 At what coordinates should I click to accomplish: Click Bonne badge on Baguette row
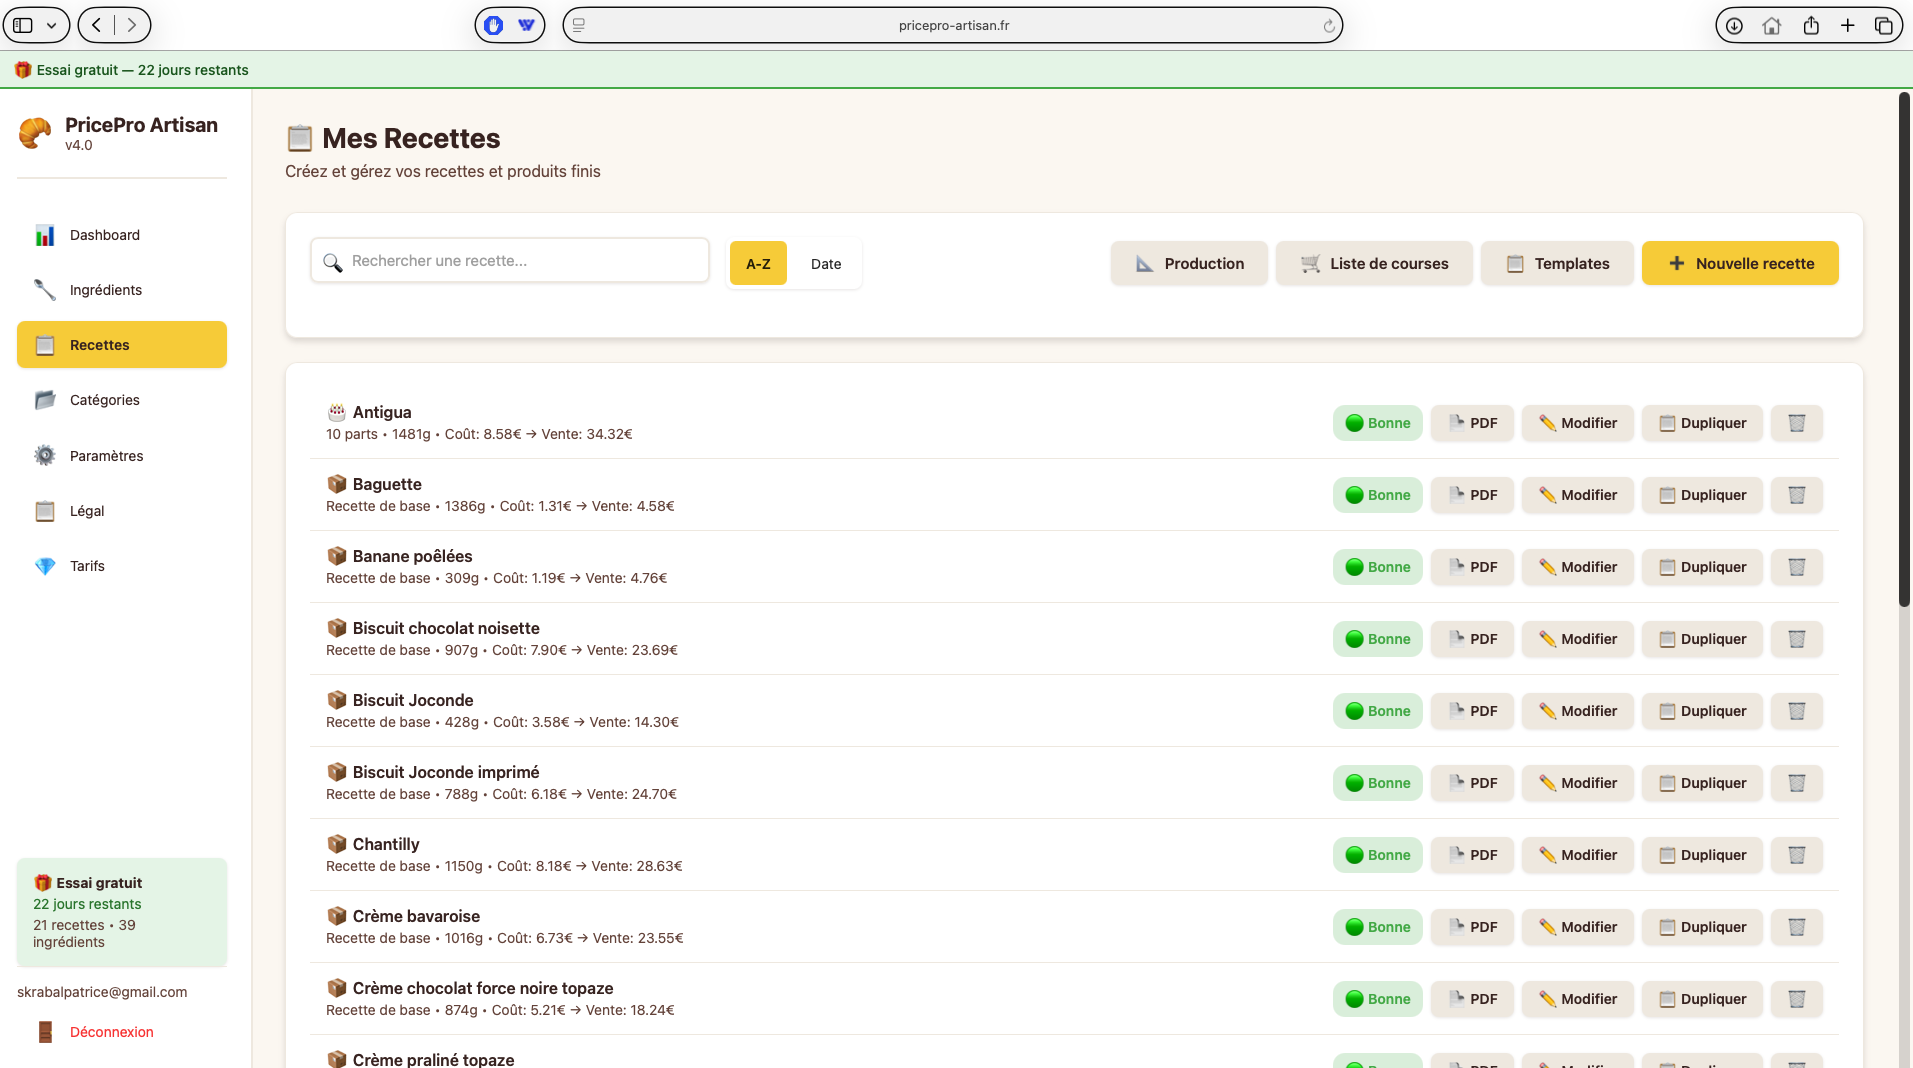click(x=1377, y=495)
